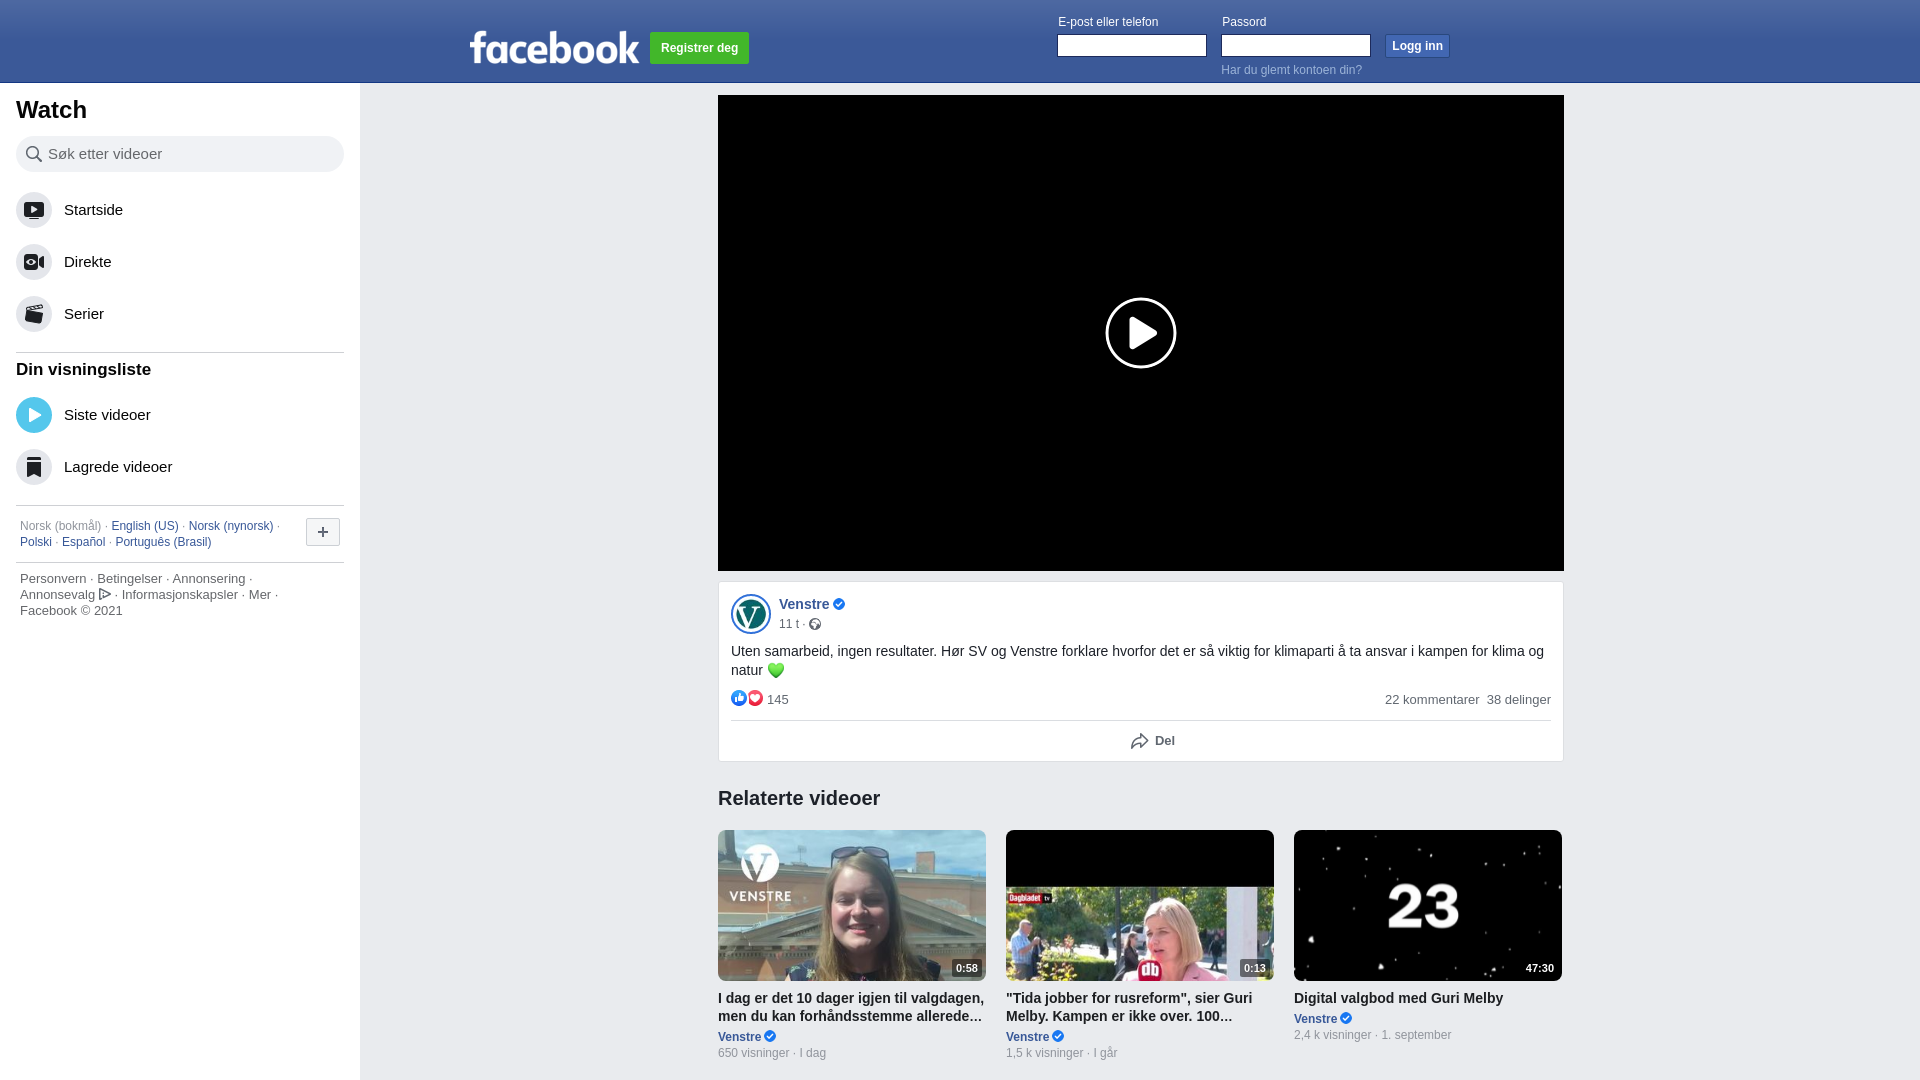Select the Direkte live camera icon
Screen dimensions: 1920x1080
click(x=34, y=262)
